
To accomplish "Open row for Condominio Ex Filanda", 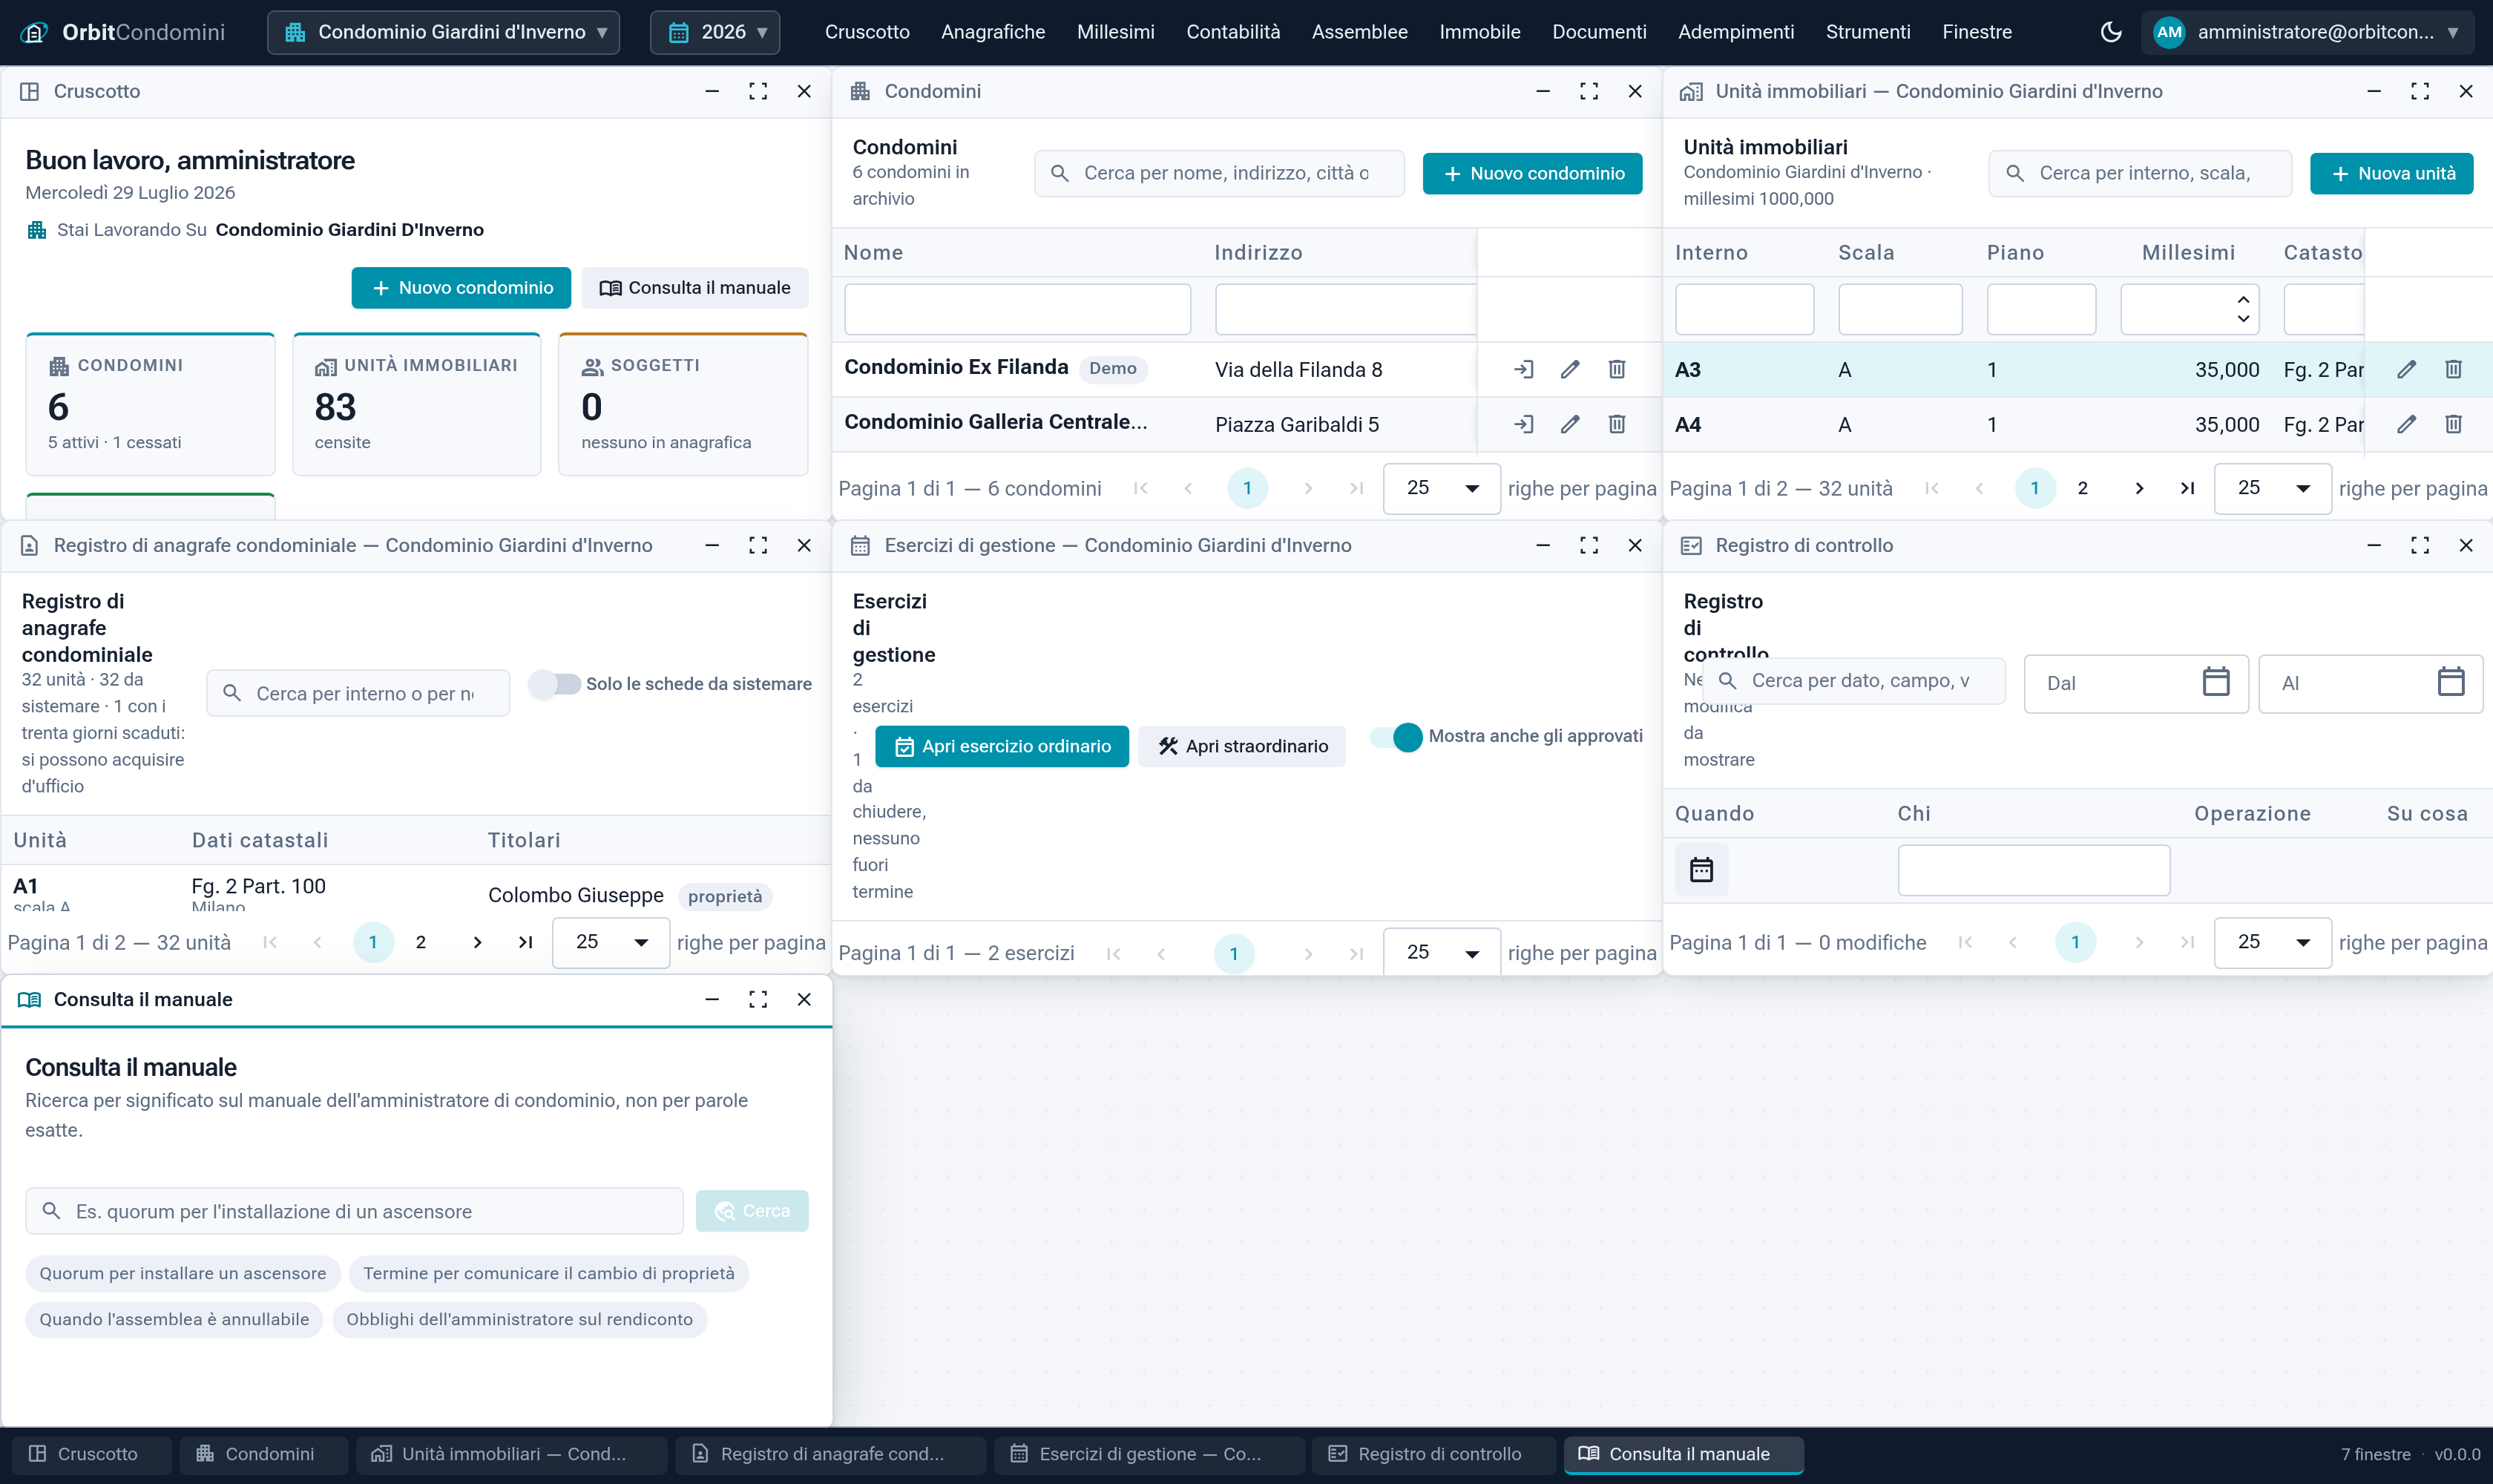I will (x=1523, y=369).
